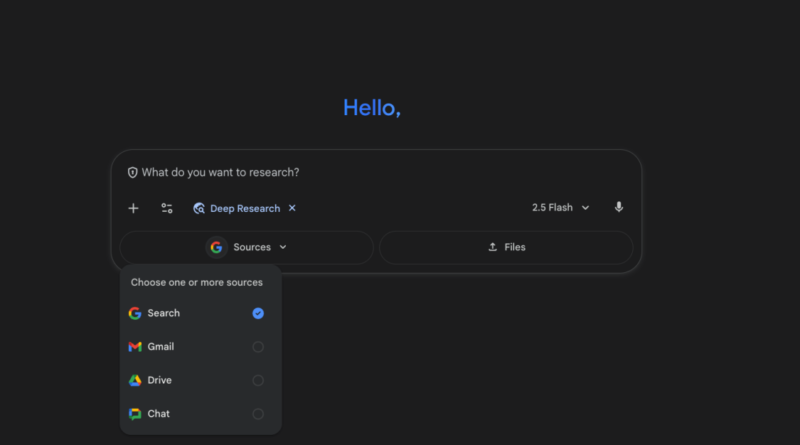
Task: Remove the Deep Research chip with X
Action: point(292,208)
